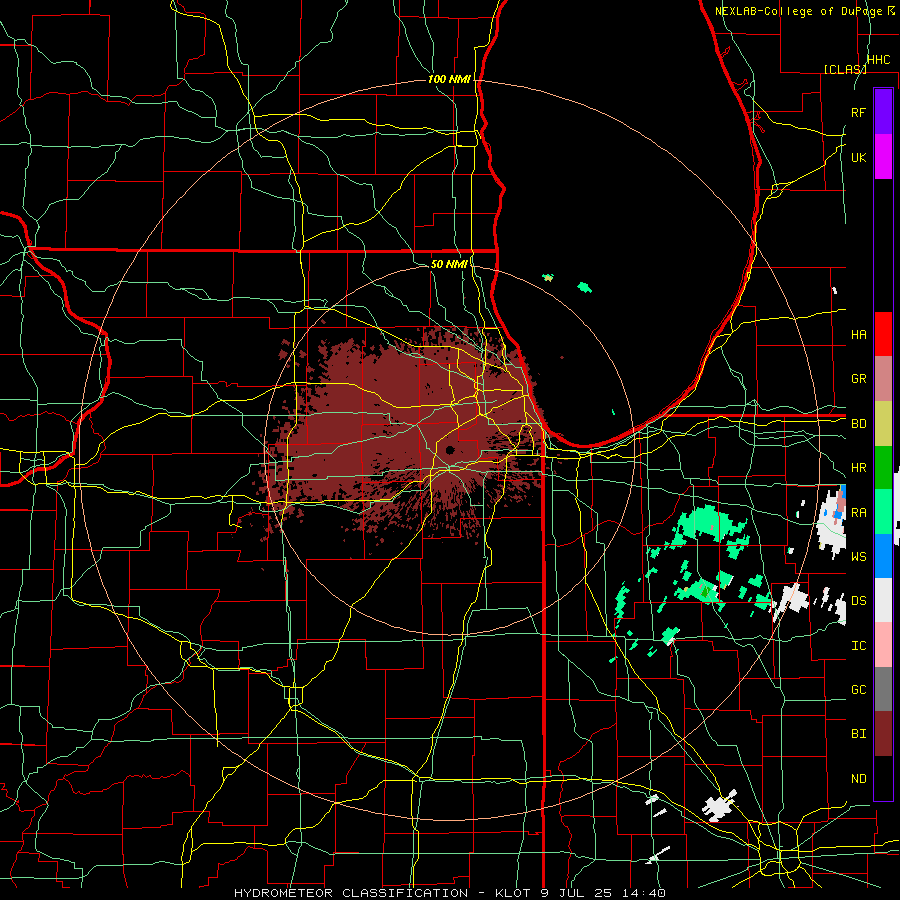Select the pink IC legend swatch
Image resolution: width=900 pixels, height=900 pixels.
[883, 645]
